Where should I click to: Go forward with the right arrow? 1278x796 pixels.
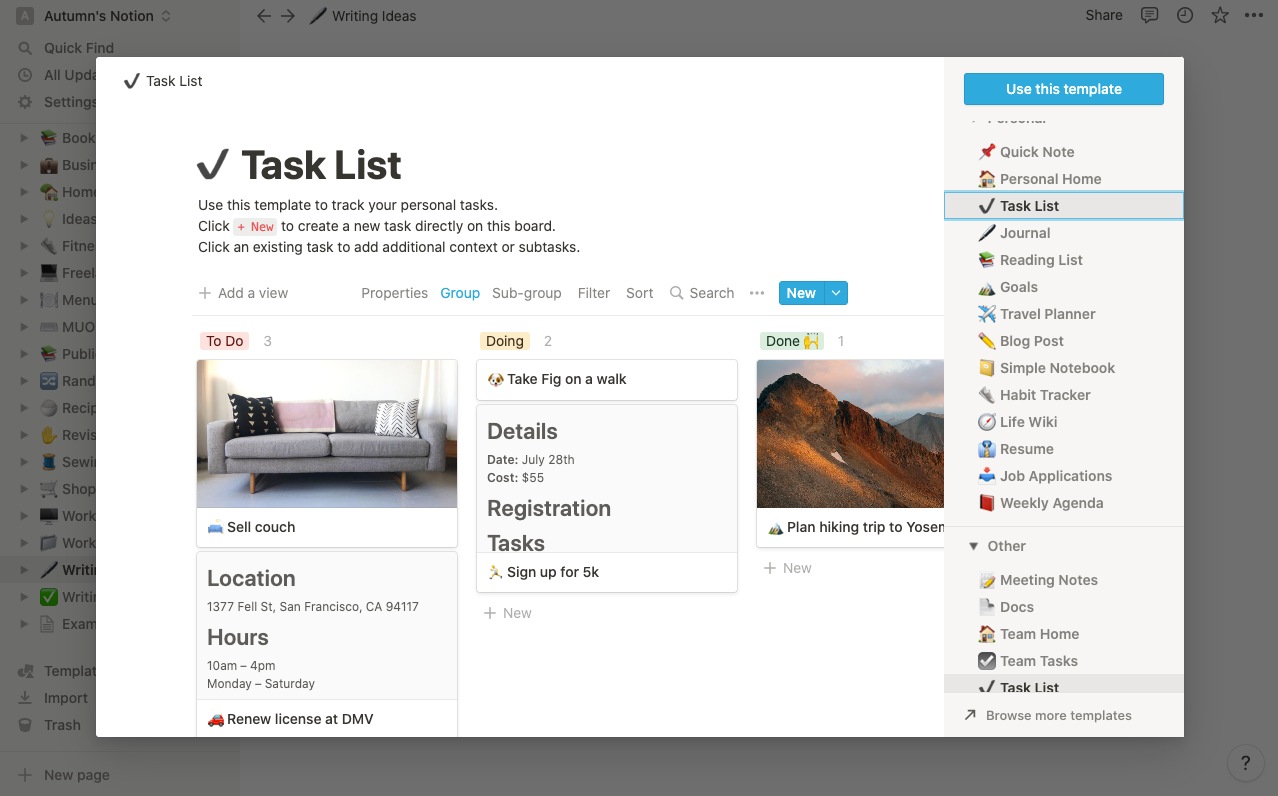point(288,16)
